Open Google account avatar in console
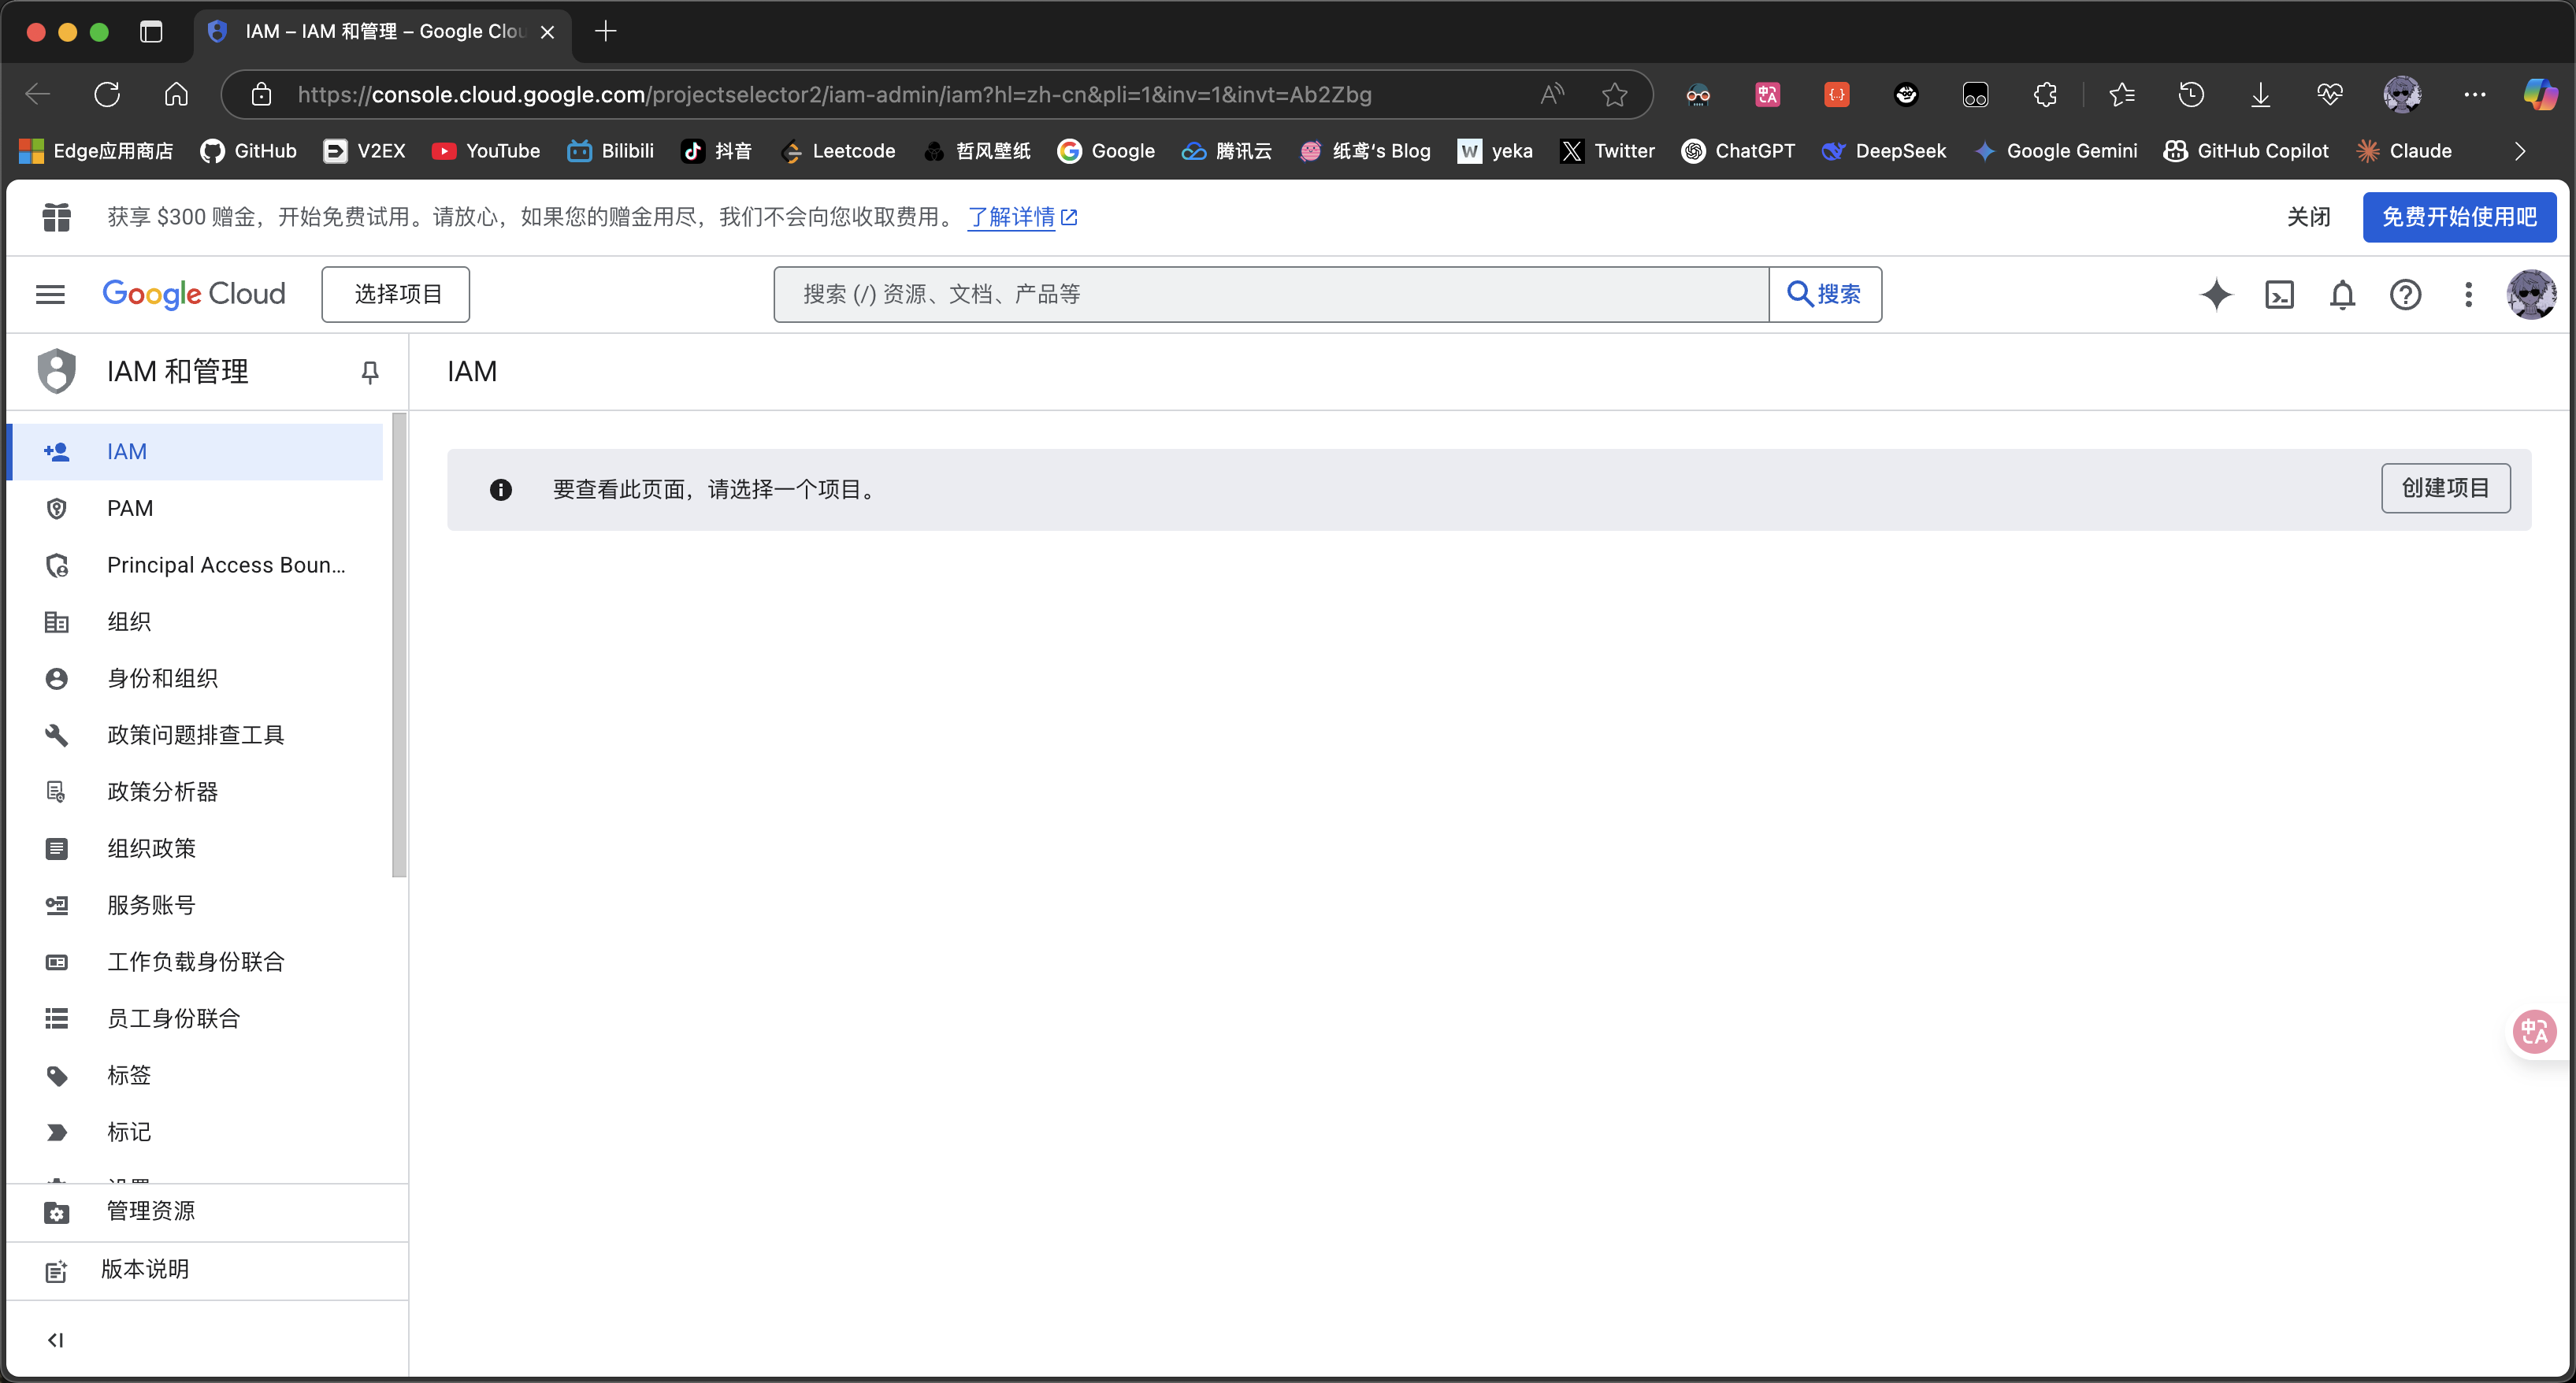Viewport: 2576px width, 1383px height. [2530, 294]
